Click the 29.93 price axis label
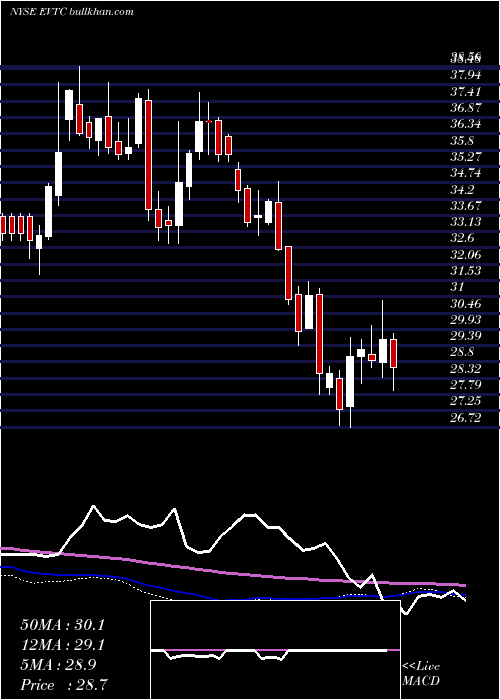The image size is (500, 700). [466, 319]
